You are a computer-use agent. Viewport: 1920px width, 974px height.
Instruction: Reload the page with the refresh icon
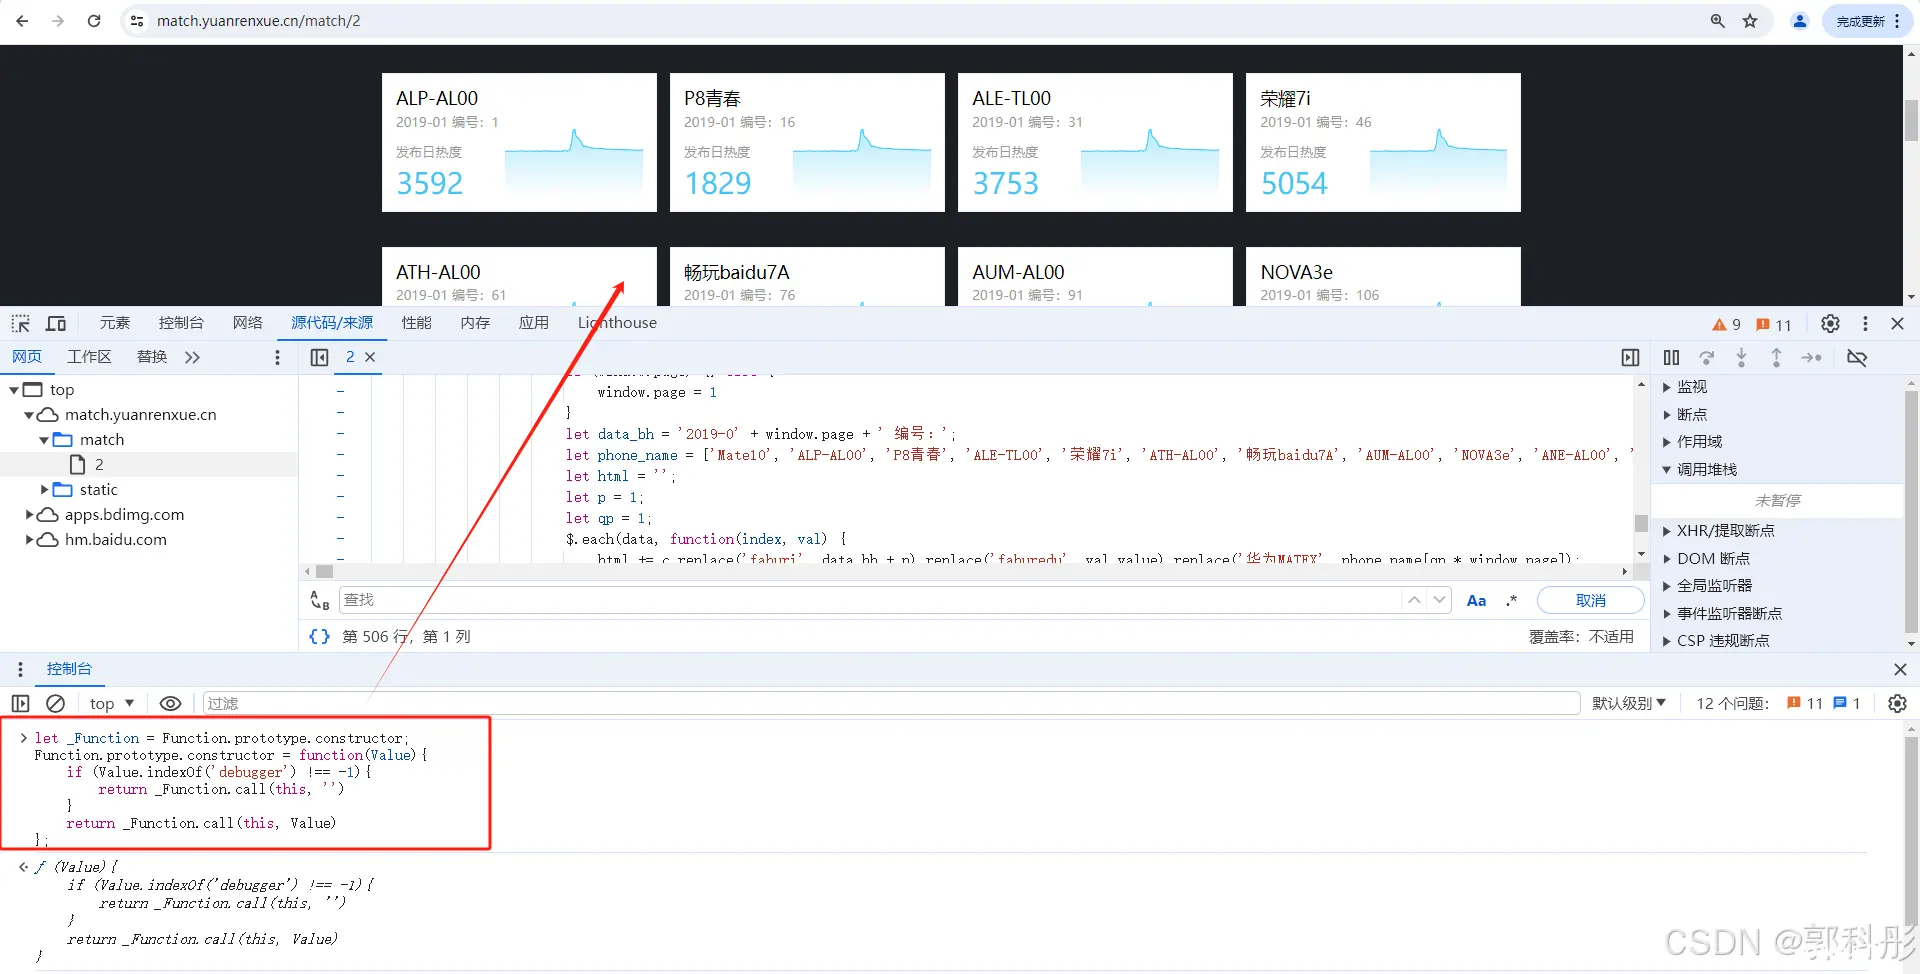94,20
